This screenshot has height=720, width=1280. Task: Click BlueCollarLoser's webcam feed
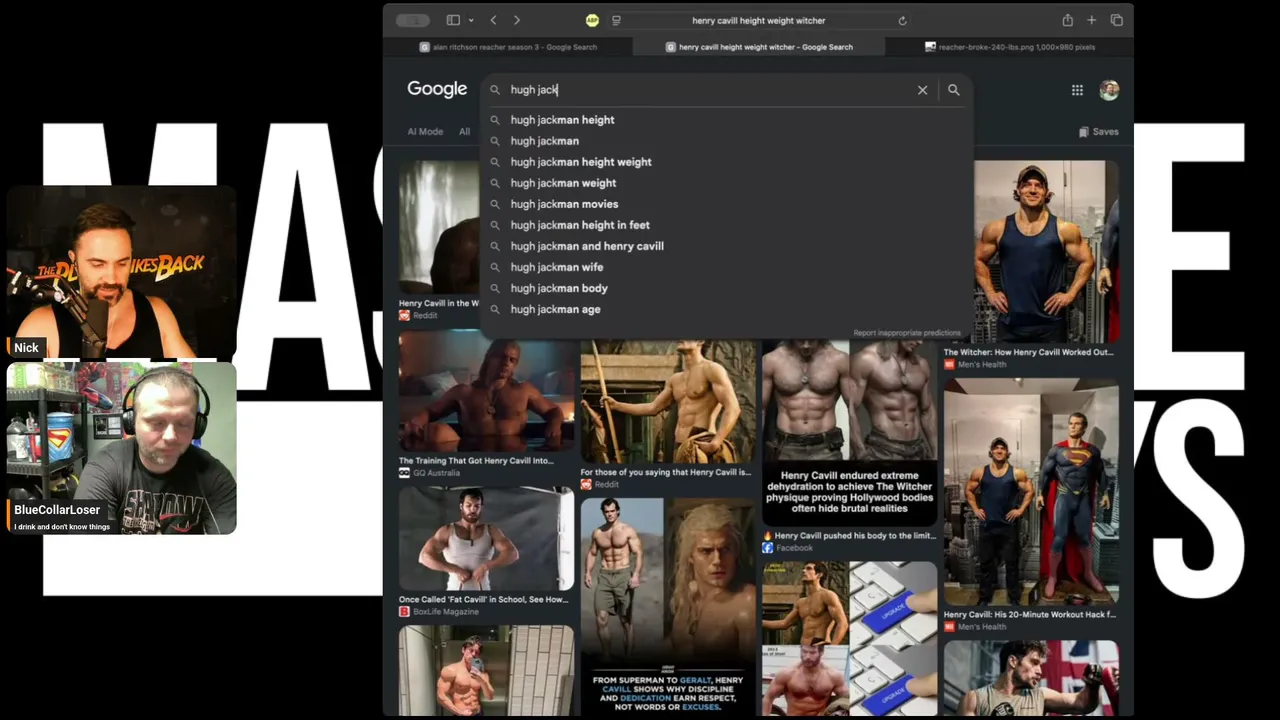click(122, 448)
